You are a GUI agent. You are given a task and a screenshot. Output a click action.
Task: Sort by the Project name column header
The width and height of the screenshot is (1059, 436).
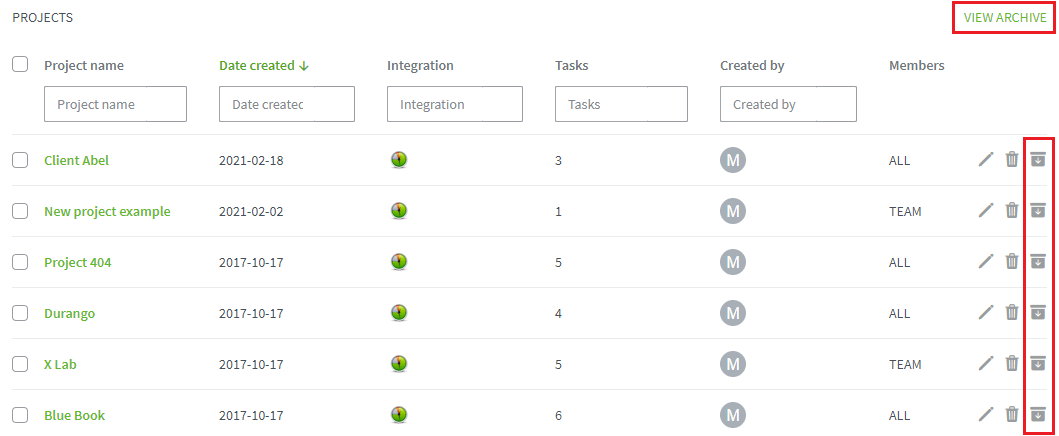[x=84, y=65]
